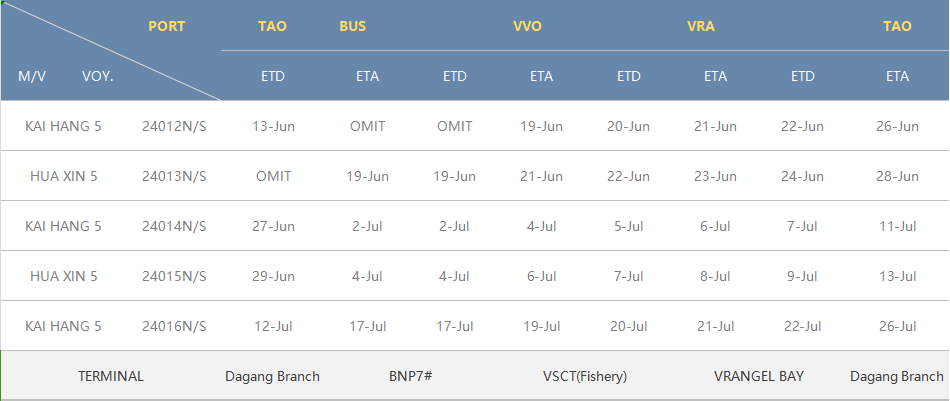The height and width of the screenshot is (401, 950).
Task: Click the BNP7# terminal cell
Action: 411,376
